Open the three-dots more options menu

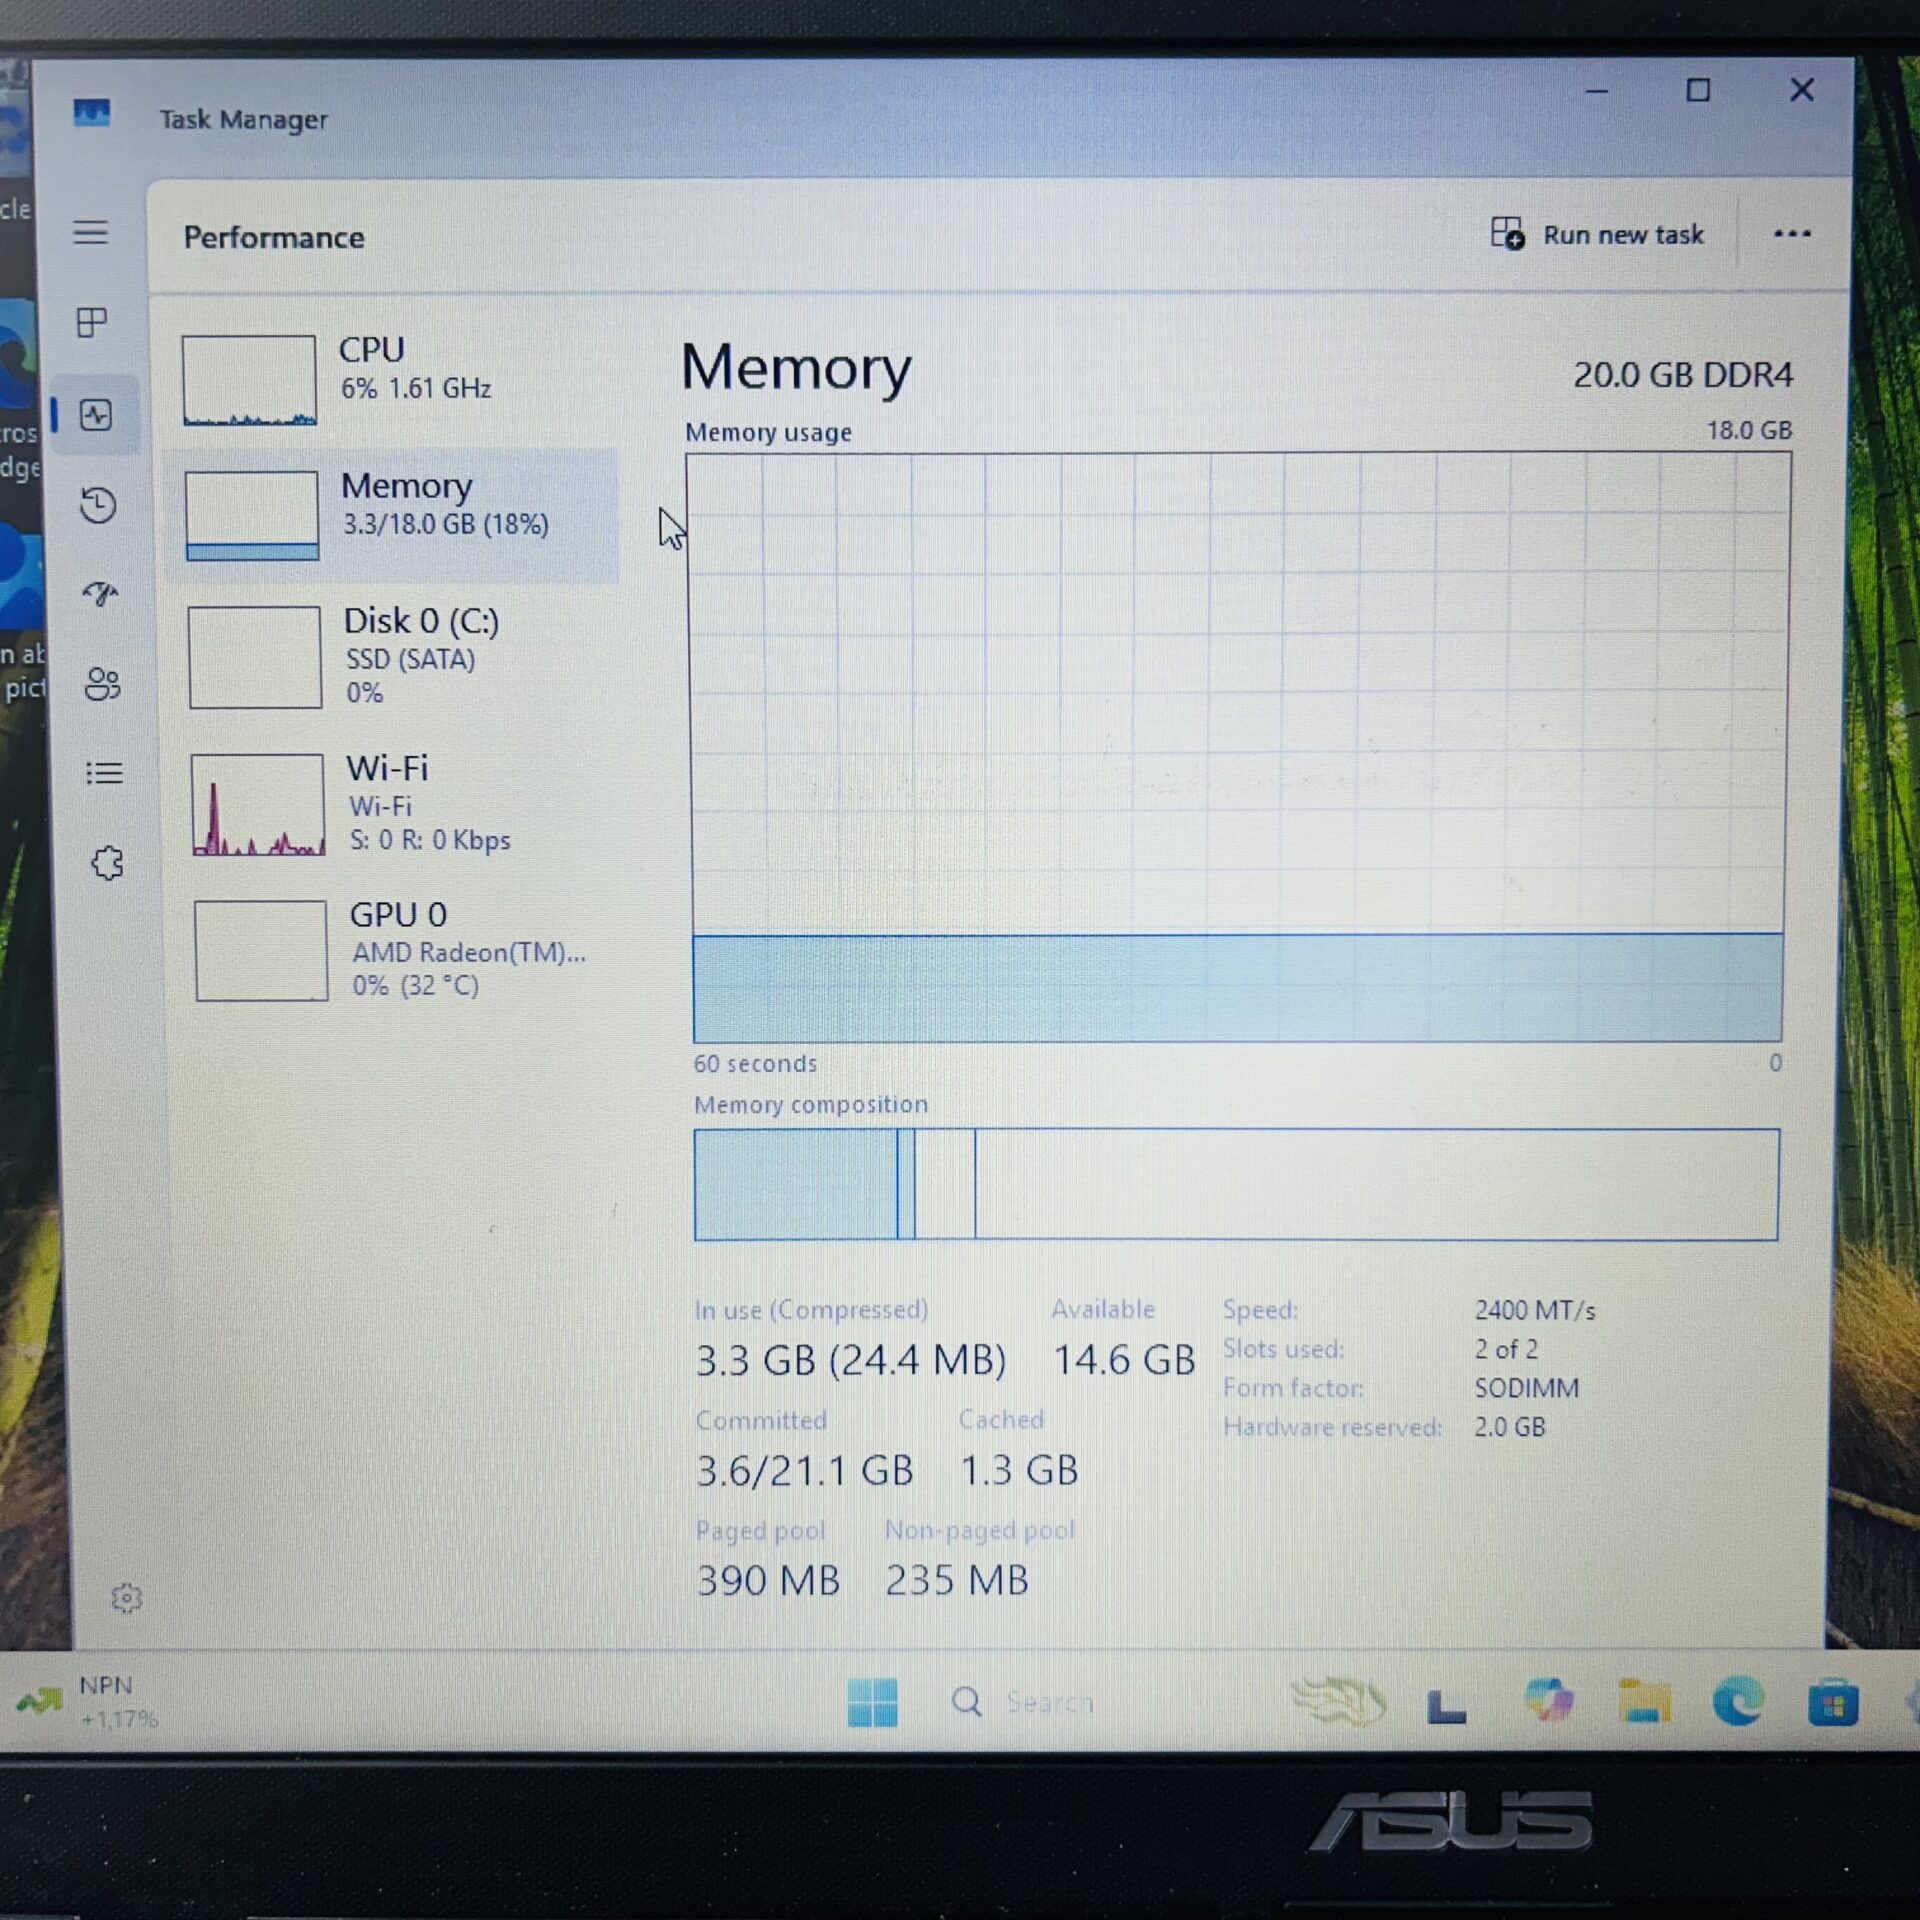tap(1792, 234)
